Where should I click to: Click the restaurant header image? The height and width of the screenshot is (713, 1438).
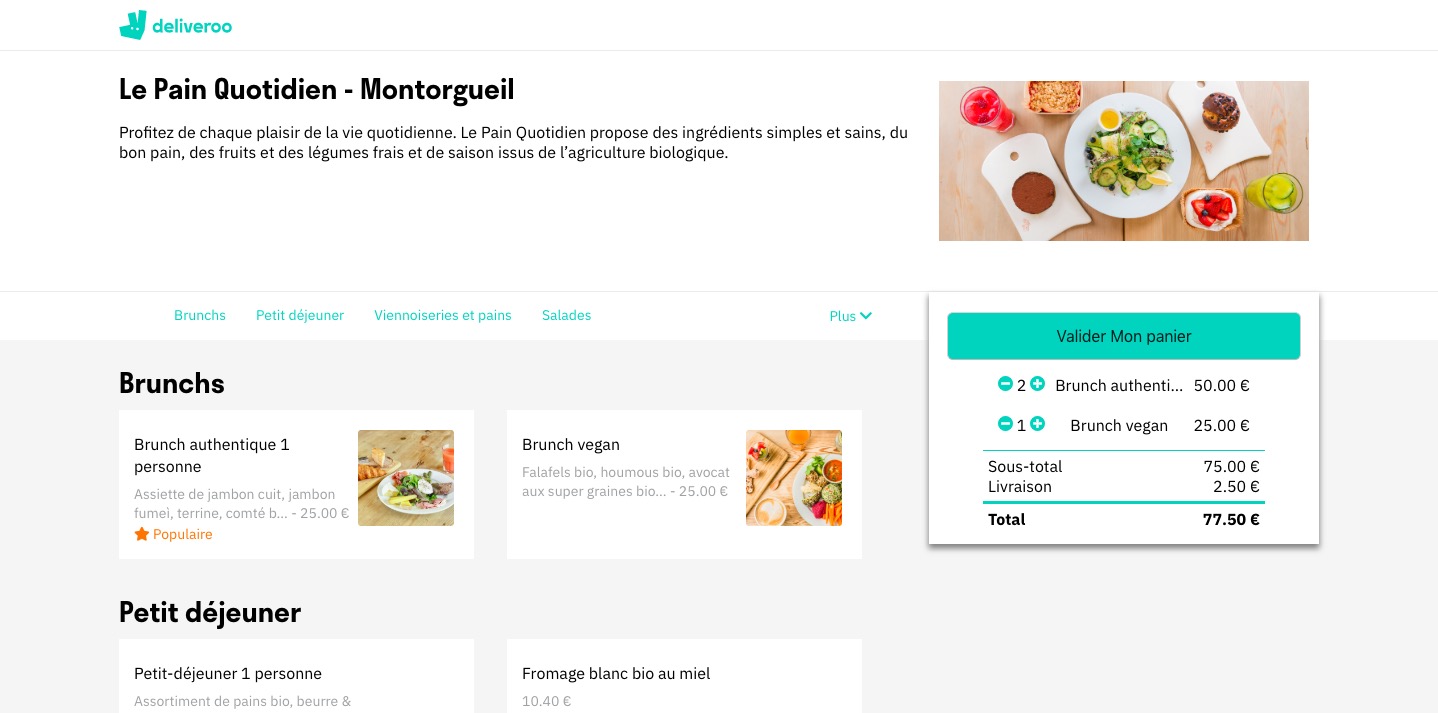pos(1123,160)
